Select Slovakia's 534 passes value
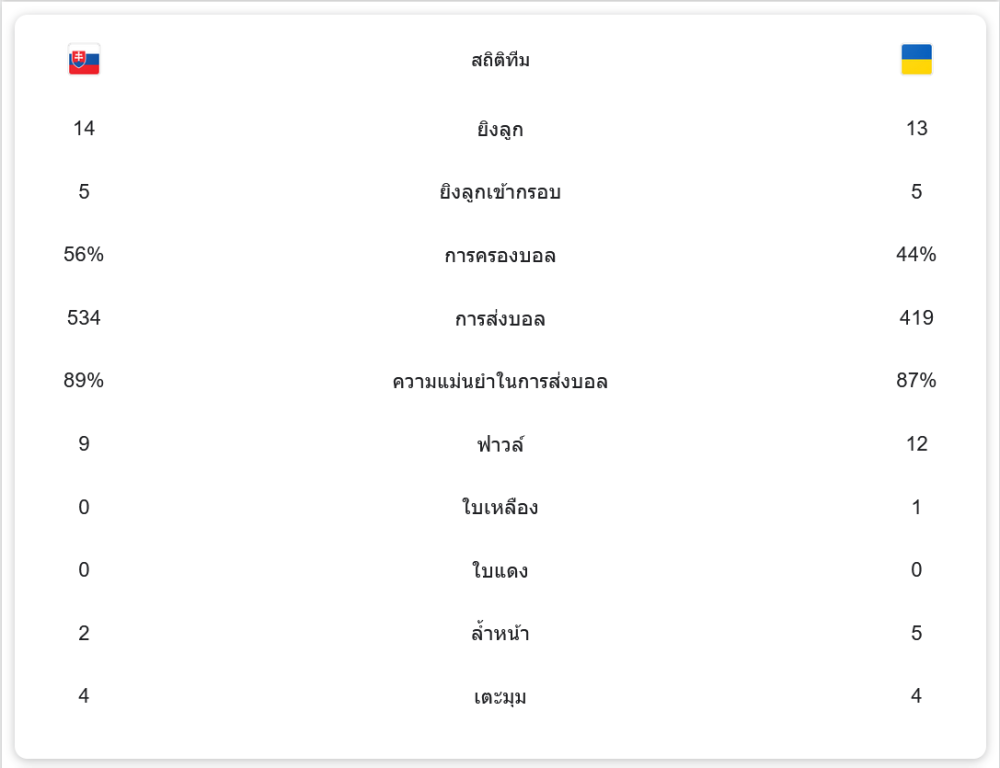The height and width of the screenshot is (768, 1000). (x=84, y=318)
